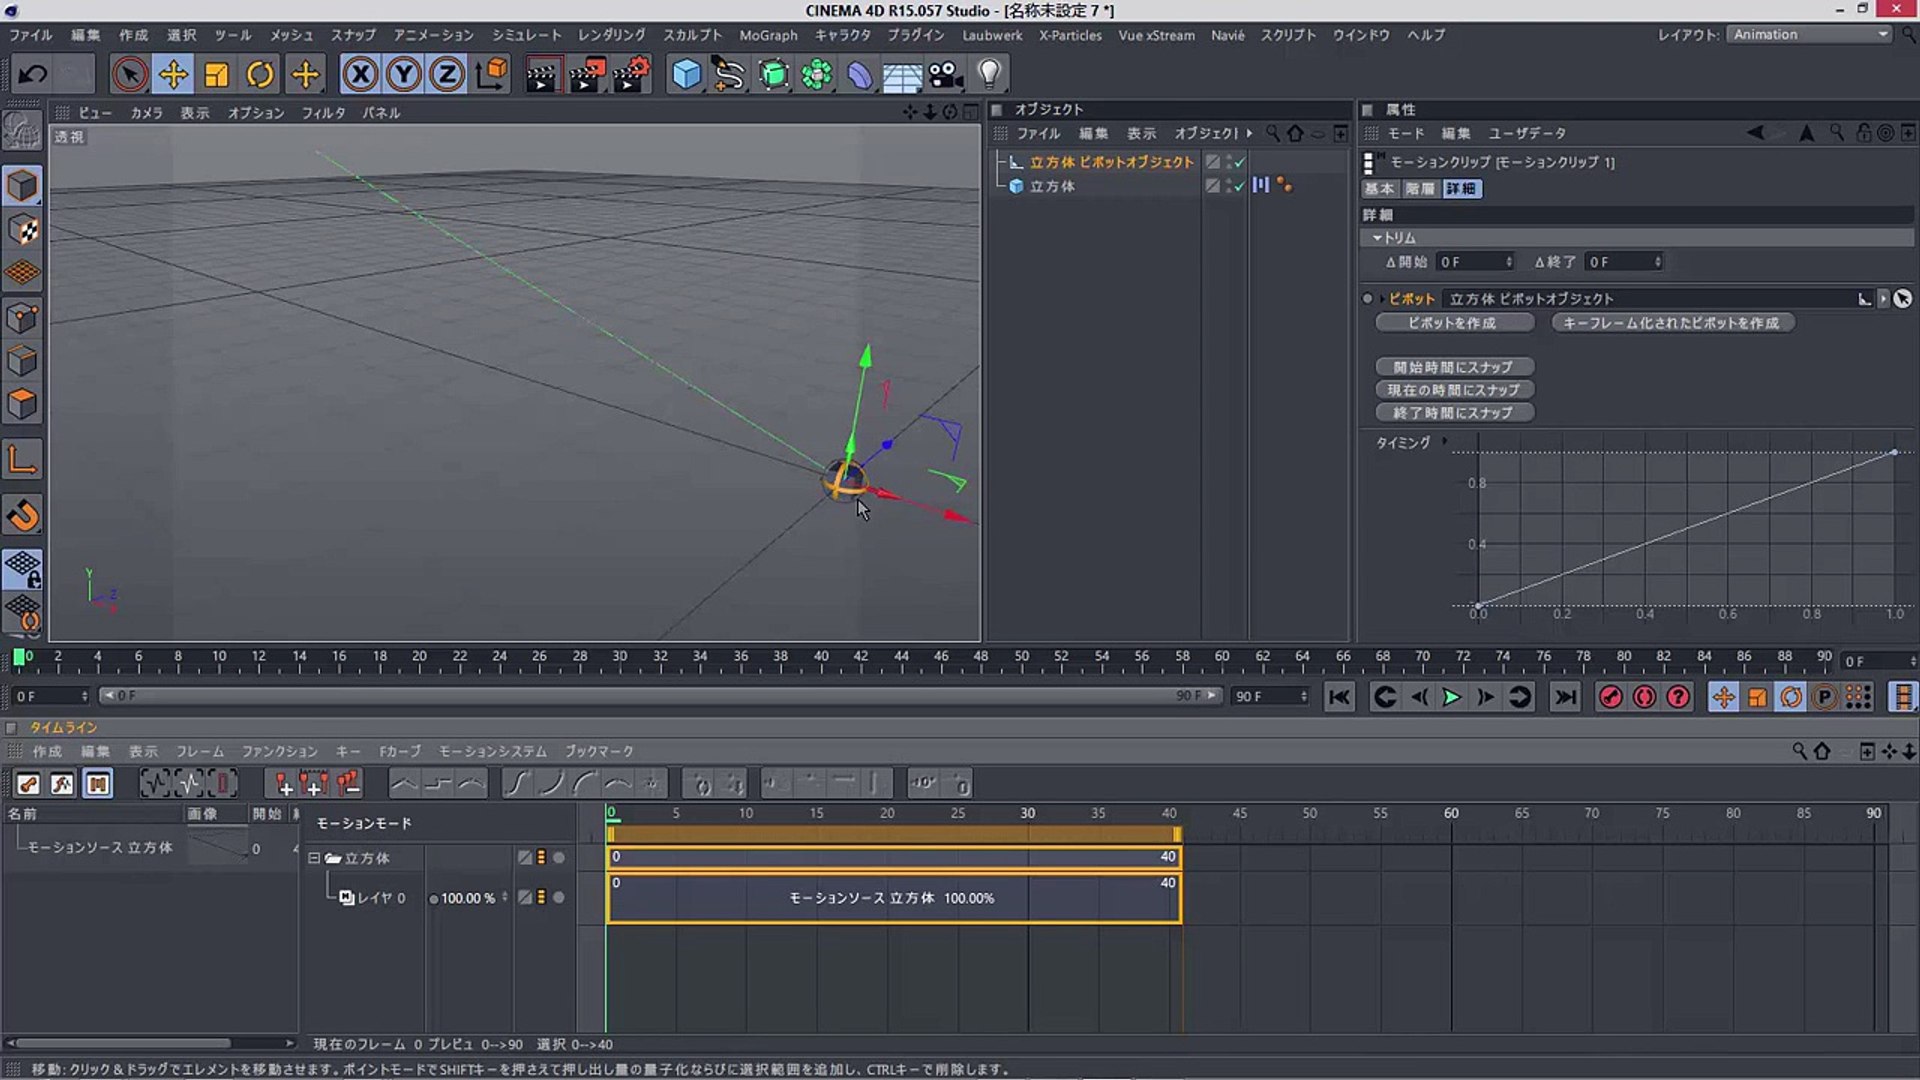Collapse the トリム section
1920x1080 pixels.
(x=1377, y=238)
